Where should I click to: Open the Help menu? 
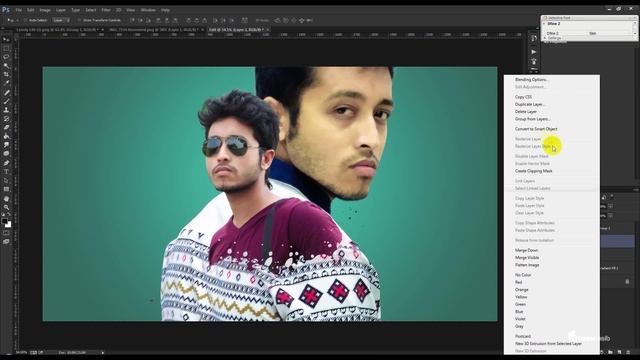tap(165, 10)
